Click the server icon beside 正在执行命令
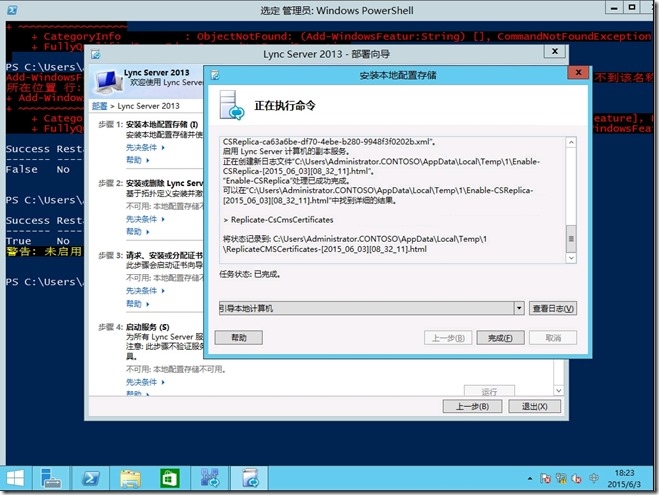Screen dimensions: 659x495 tap(232, 105)
